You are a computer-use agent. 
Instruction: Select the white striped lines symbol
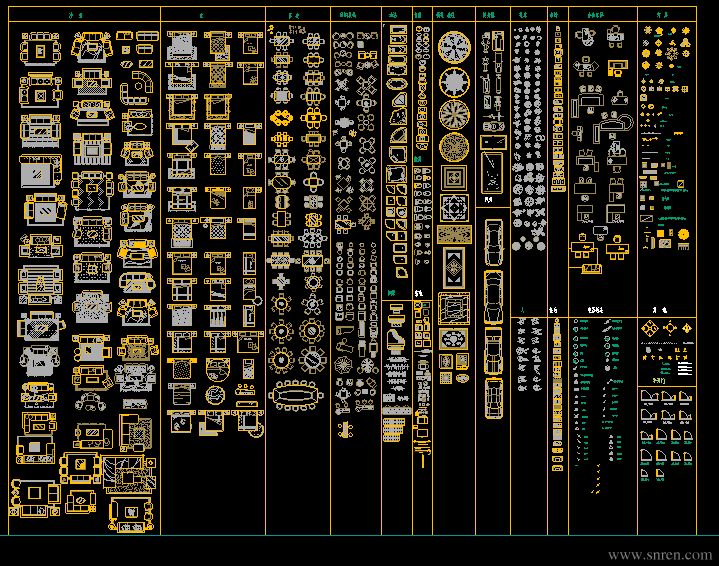tap(685, 368)
